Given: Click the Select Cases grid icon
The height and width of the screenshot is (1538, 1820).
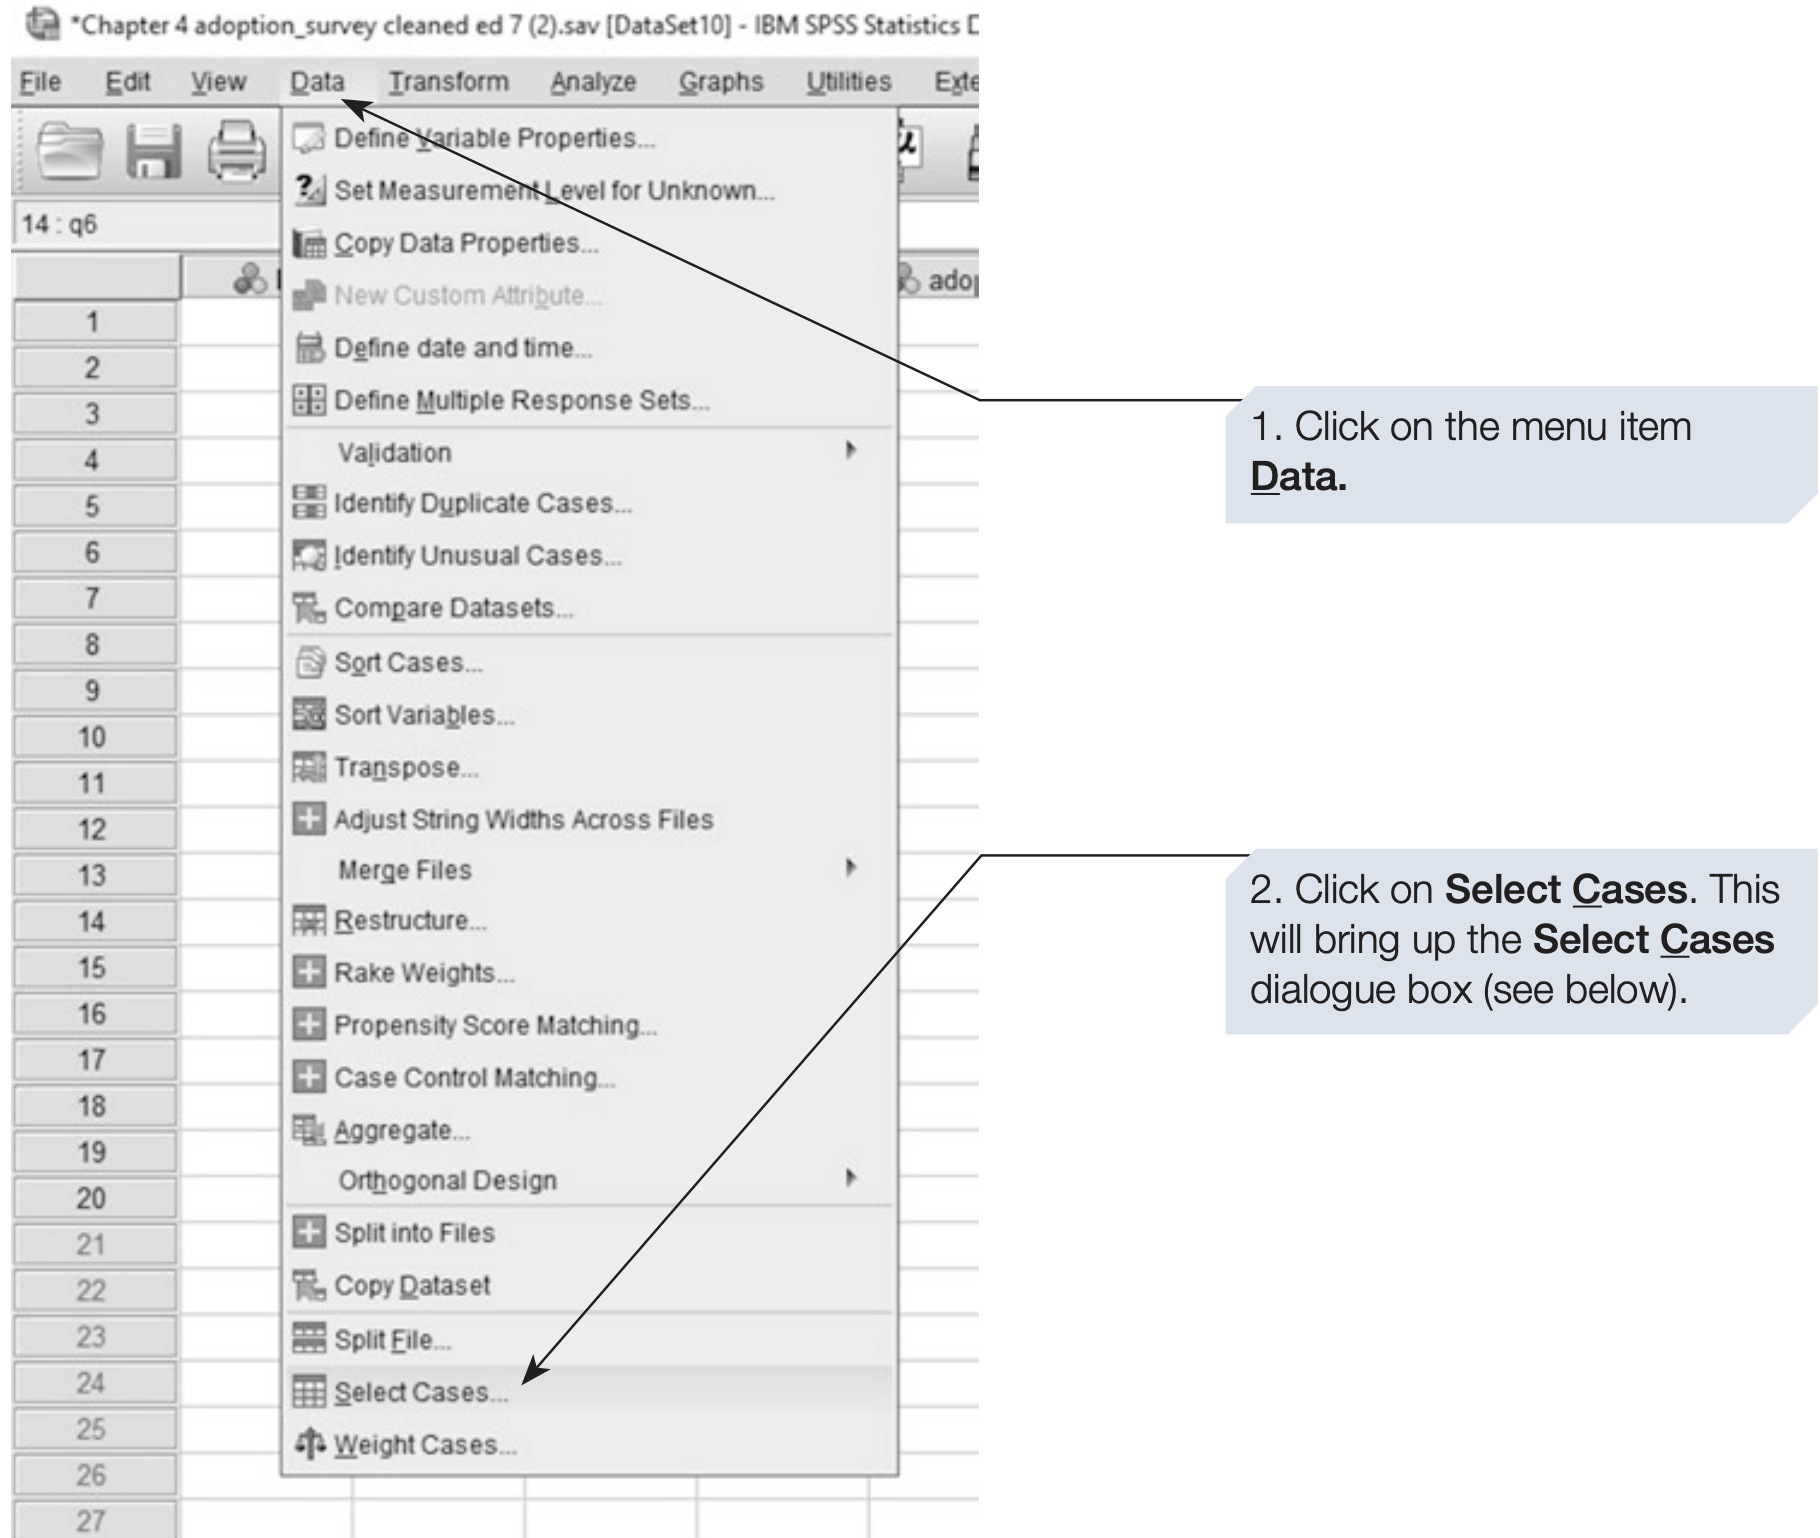Looking at the screenshot, I should coord(309,1392).
